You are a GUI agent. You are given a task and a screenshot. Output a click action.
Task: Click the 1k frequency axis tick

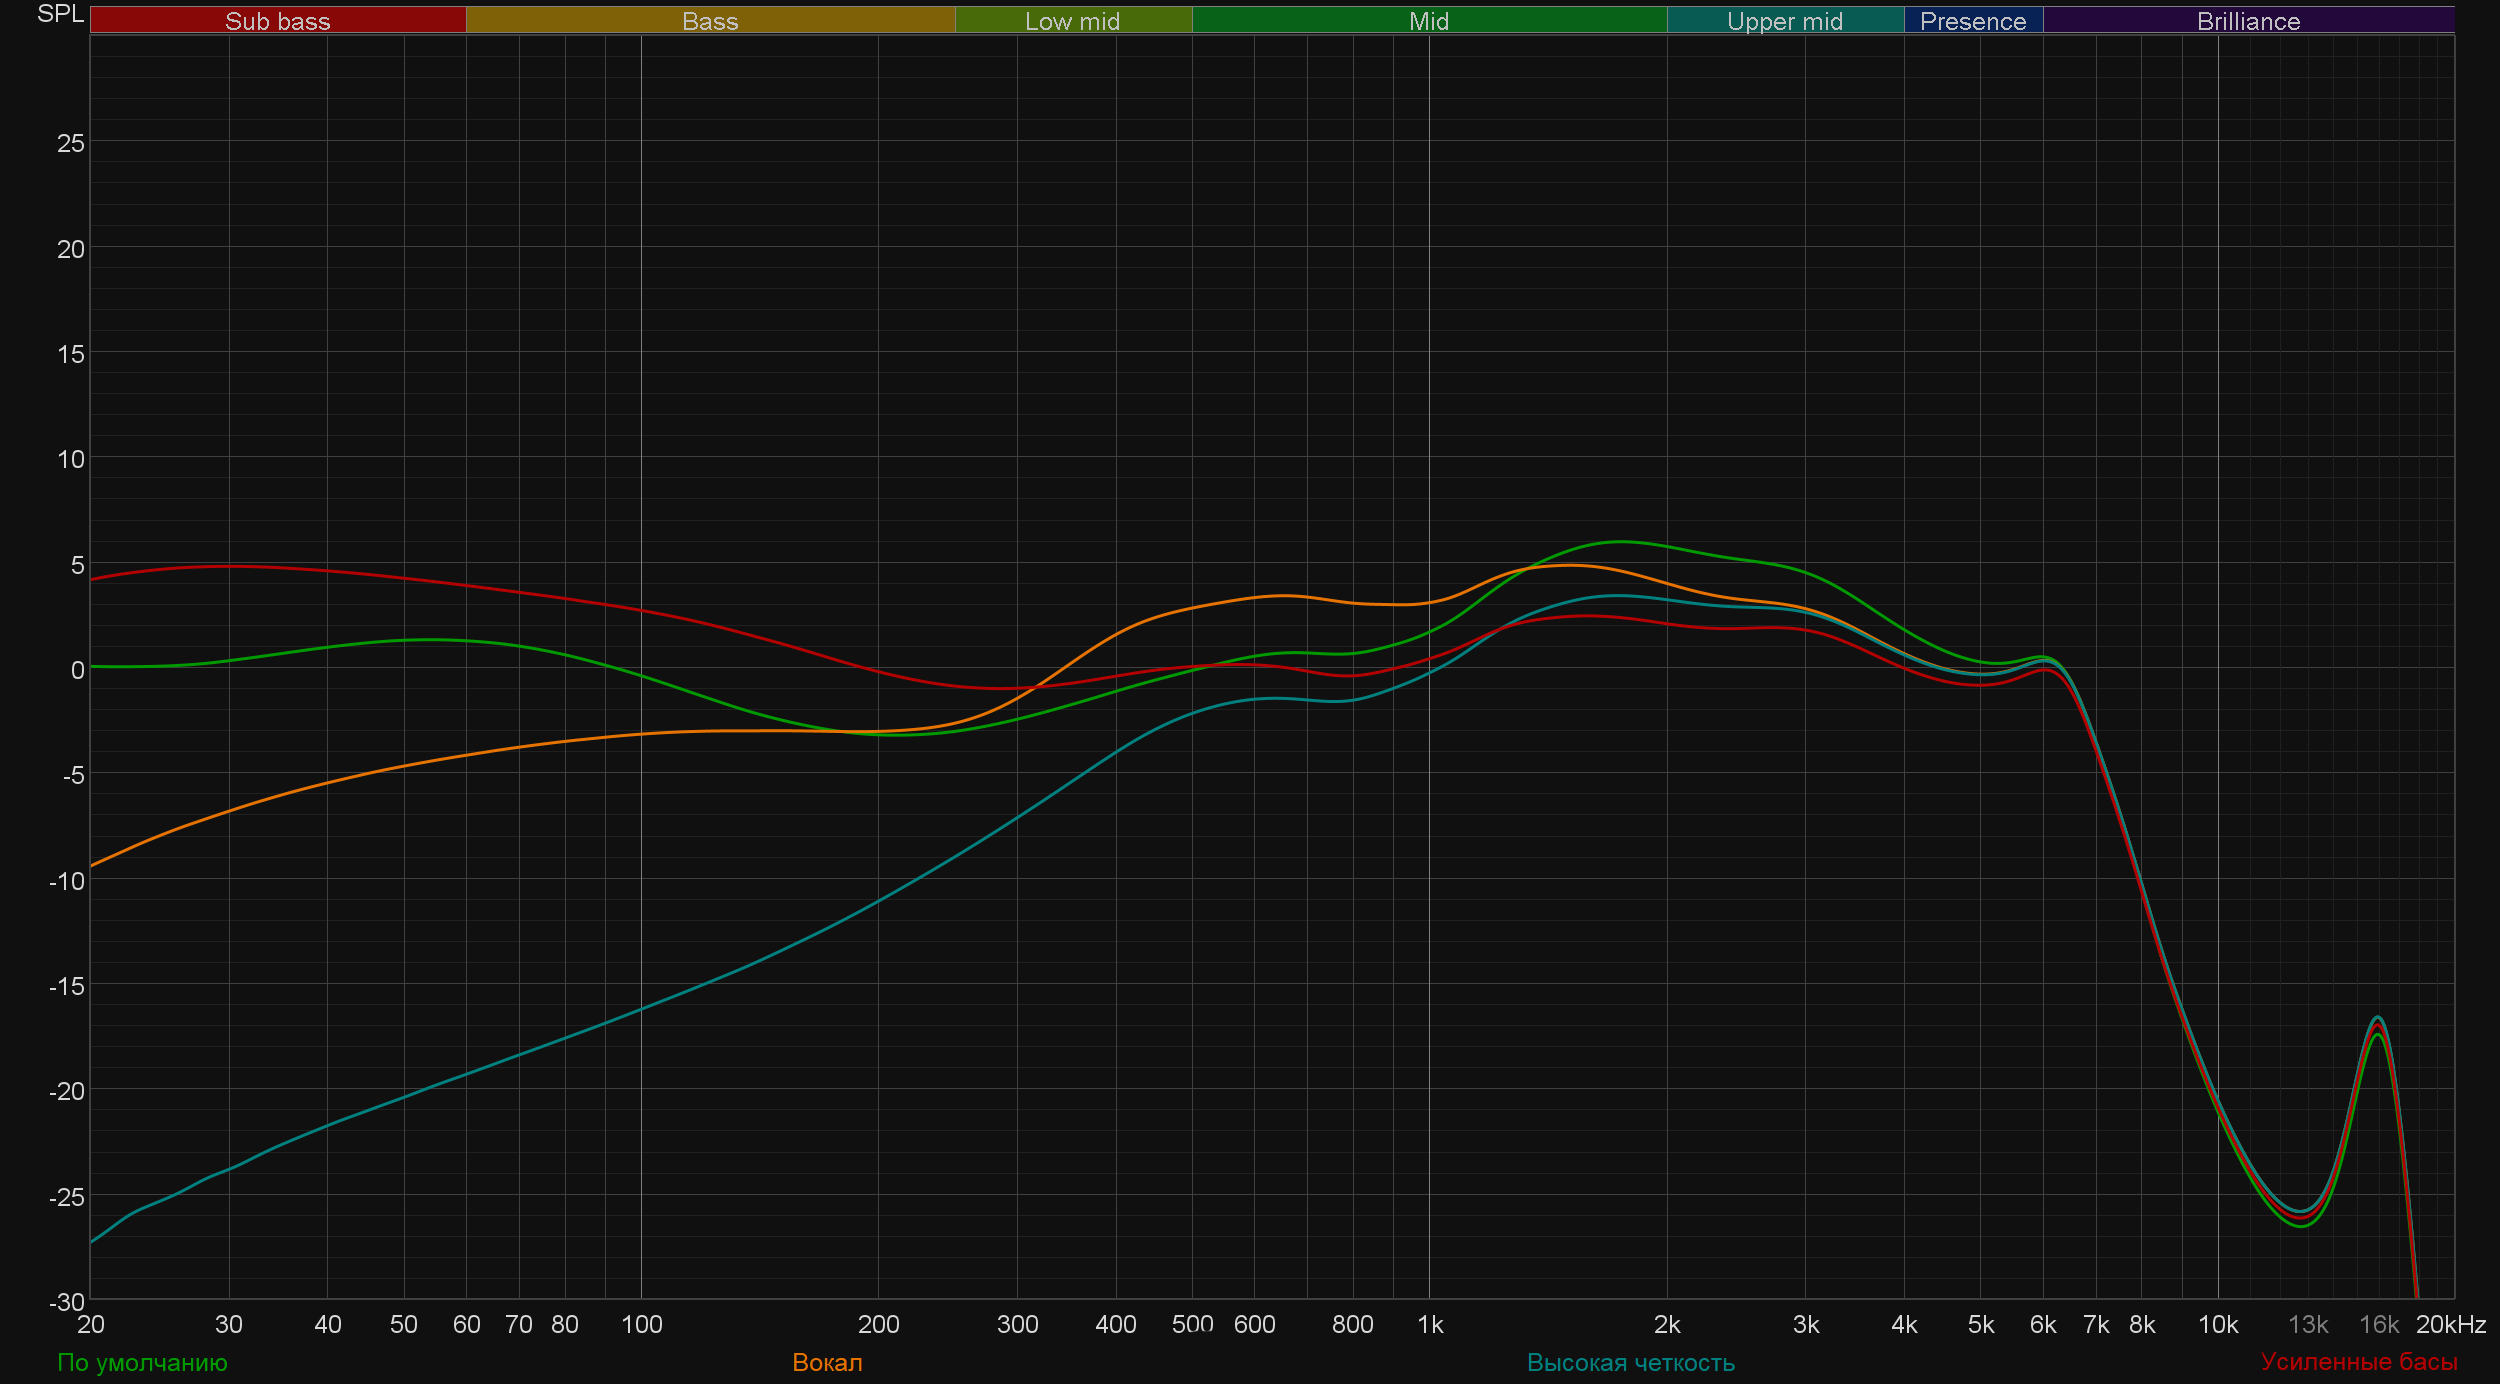(x=1430, y=1324)
